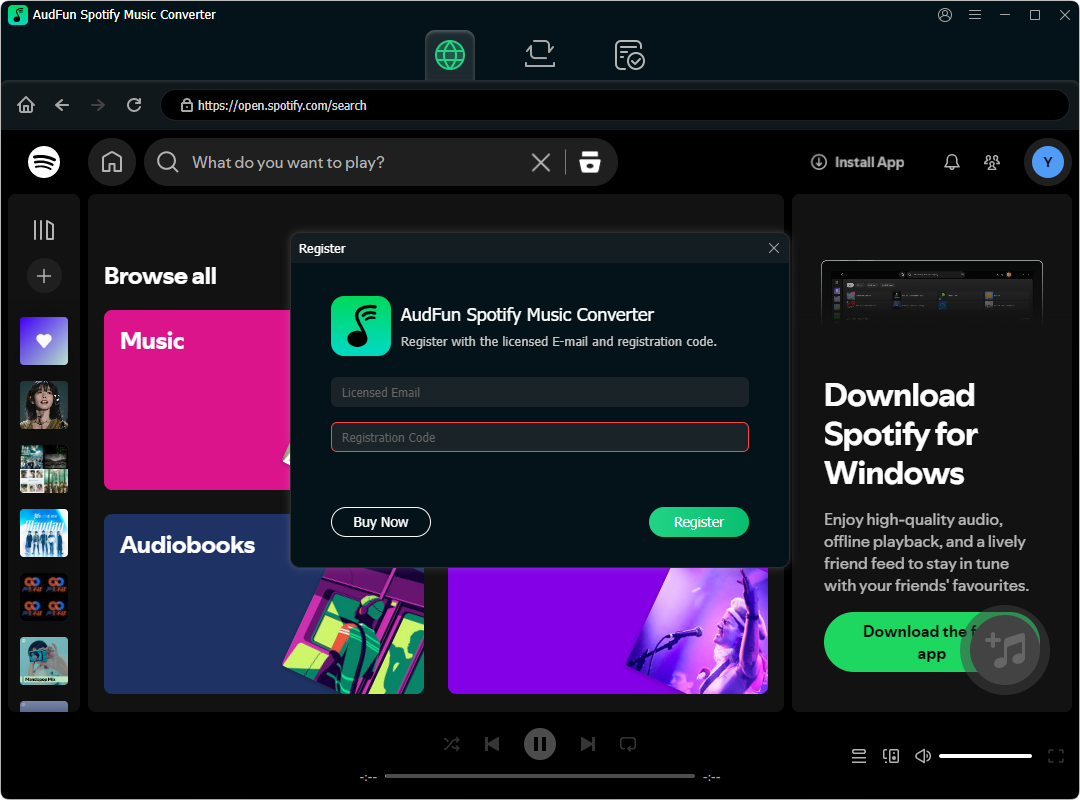Reload the Spotify page
1080x800 pixels.
[x=134, y=105]
